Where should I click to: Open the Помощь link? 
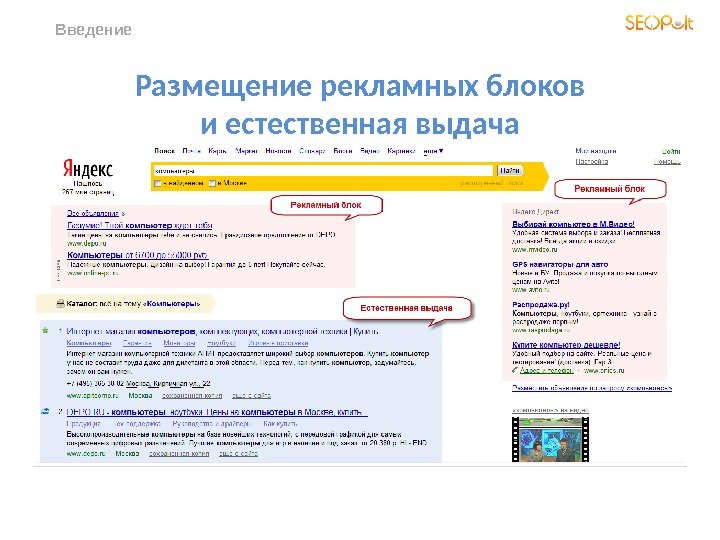[x=667, y=162]
